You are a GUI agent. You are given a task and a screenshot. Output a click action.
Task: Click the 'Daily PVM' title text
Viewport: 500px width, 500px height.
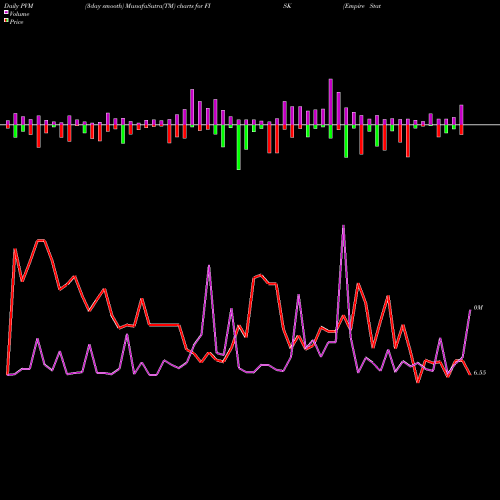(20, 6)
